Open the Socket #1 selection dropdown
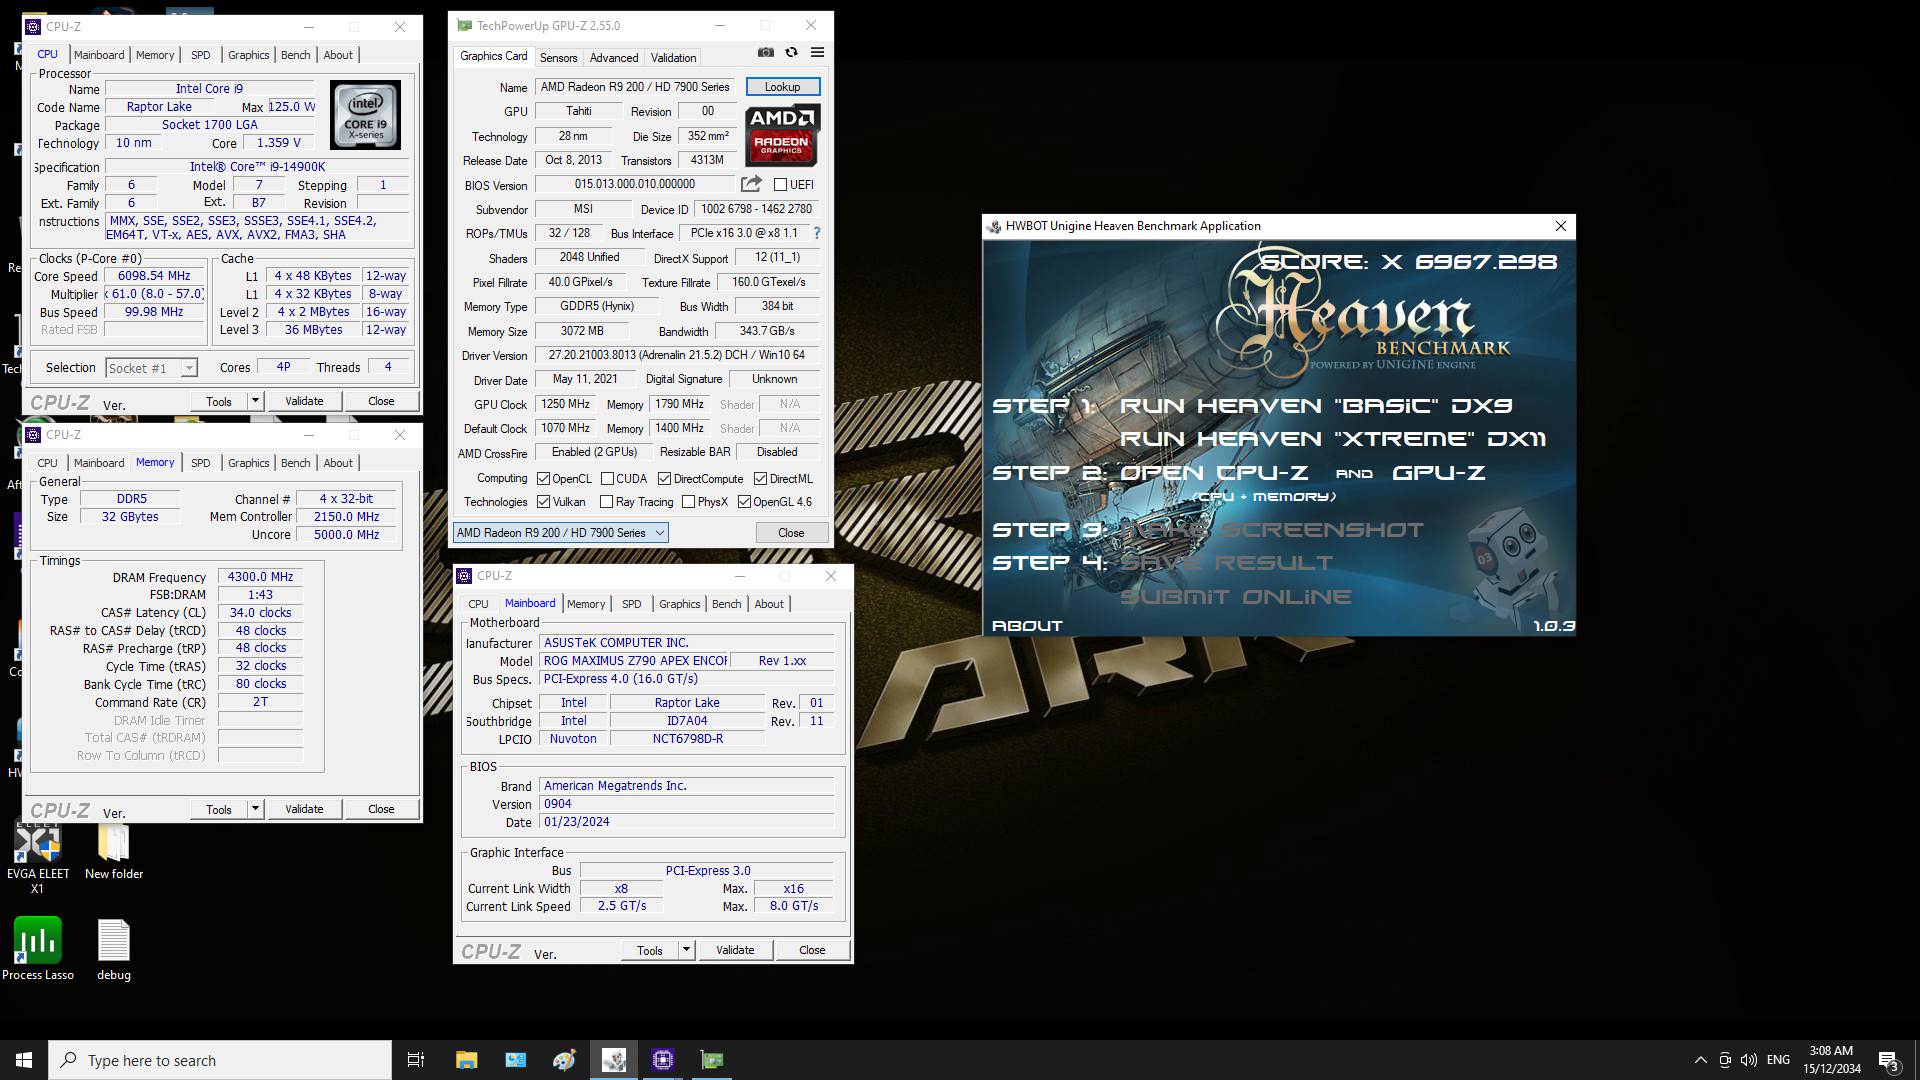Viewport: 1920px width, 1080px height. tap(151, 368)
